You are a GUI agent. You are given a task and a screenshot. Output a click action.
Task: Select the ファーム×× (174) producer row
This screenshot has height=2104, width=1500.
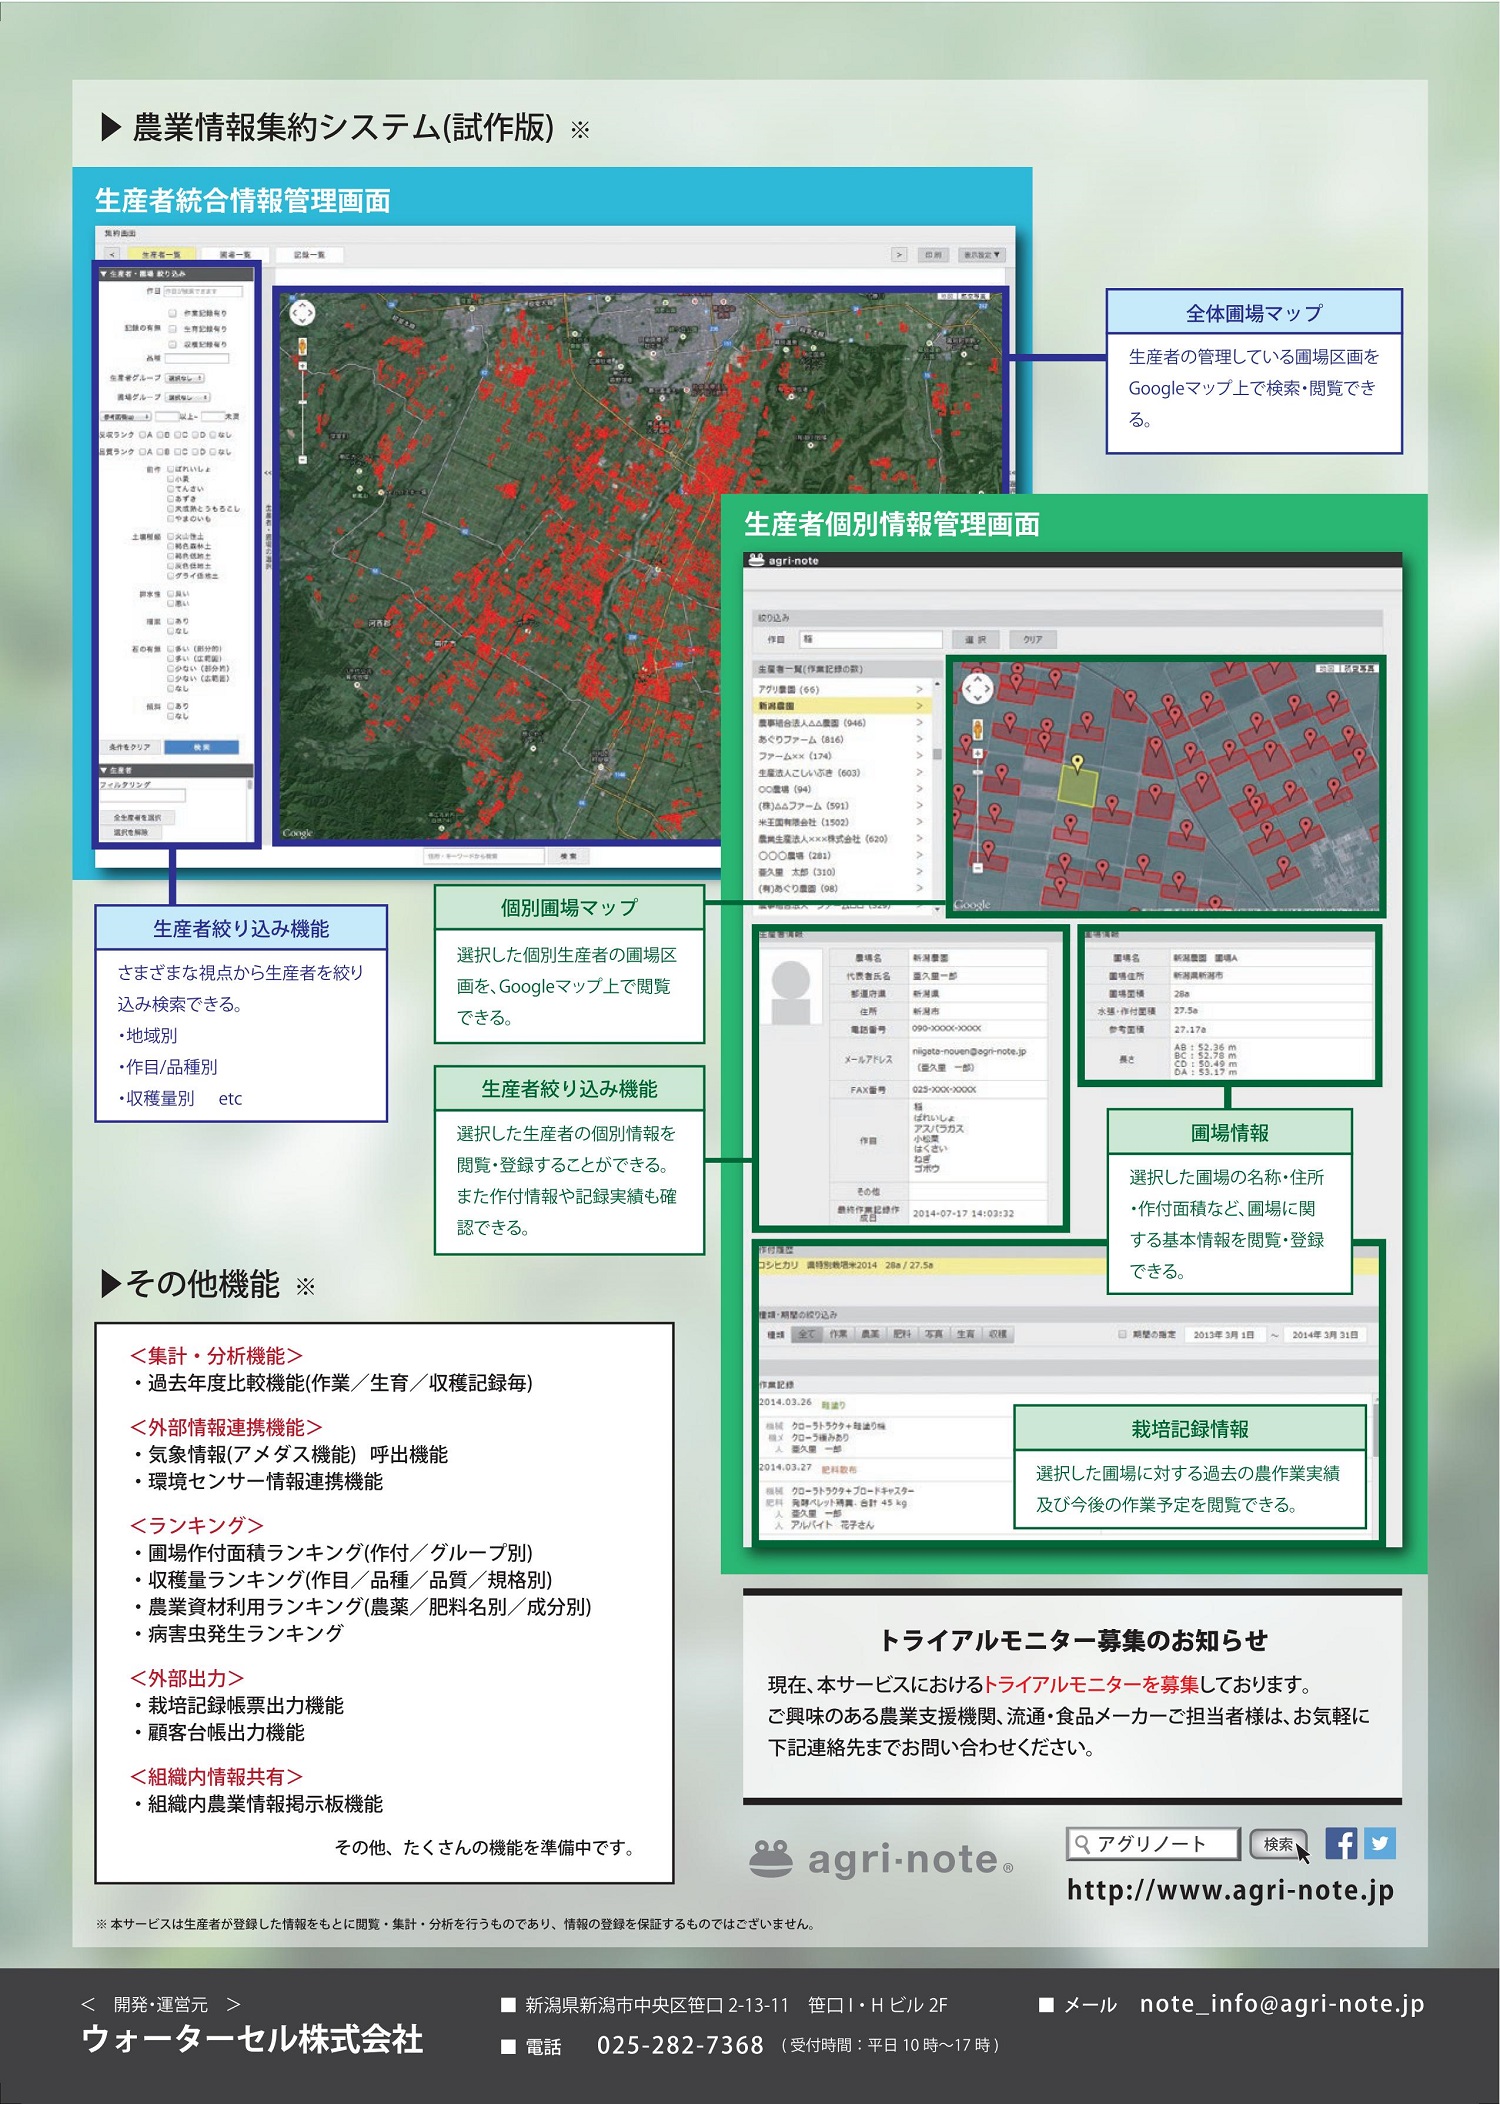click(842, 756)
